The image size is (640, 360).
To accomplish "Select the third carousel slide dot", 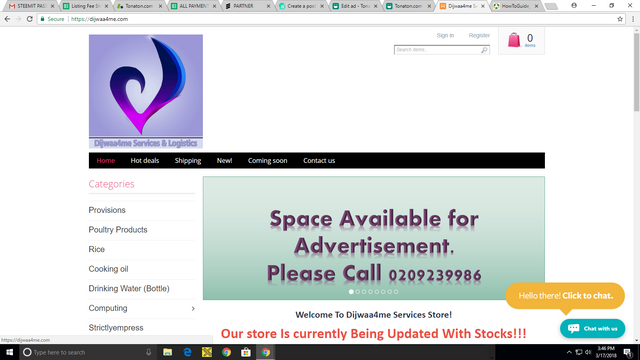I will (364, 291).
